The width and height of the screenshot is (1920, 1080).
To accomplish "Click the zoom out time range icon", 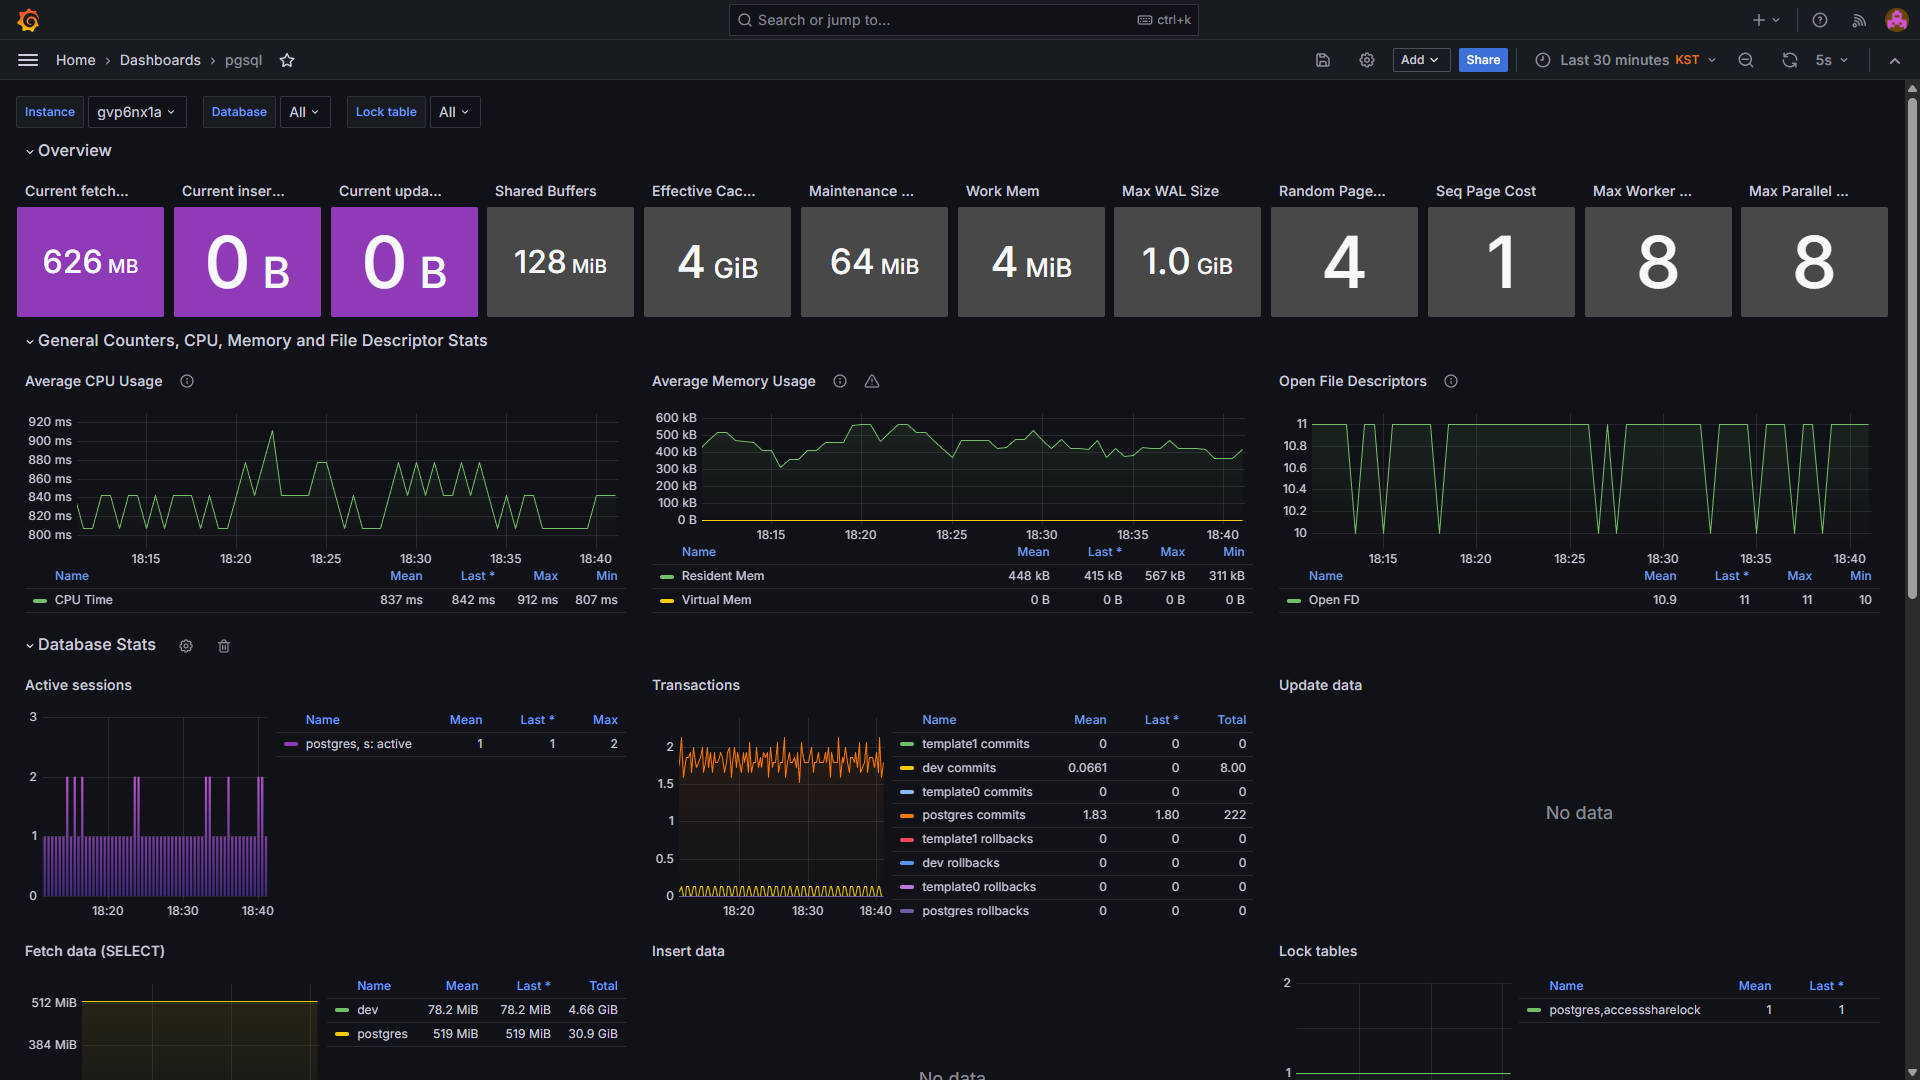I will tap(1745, 60).
